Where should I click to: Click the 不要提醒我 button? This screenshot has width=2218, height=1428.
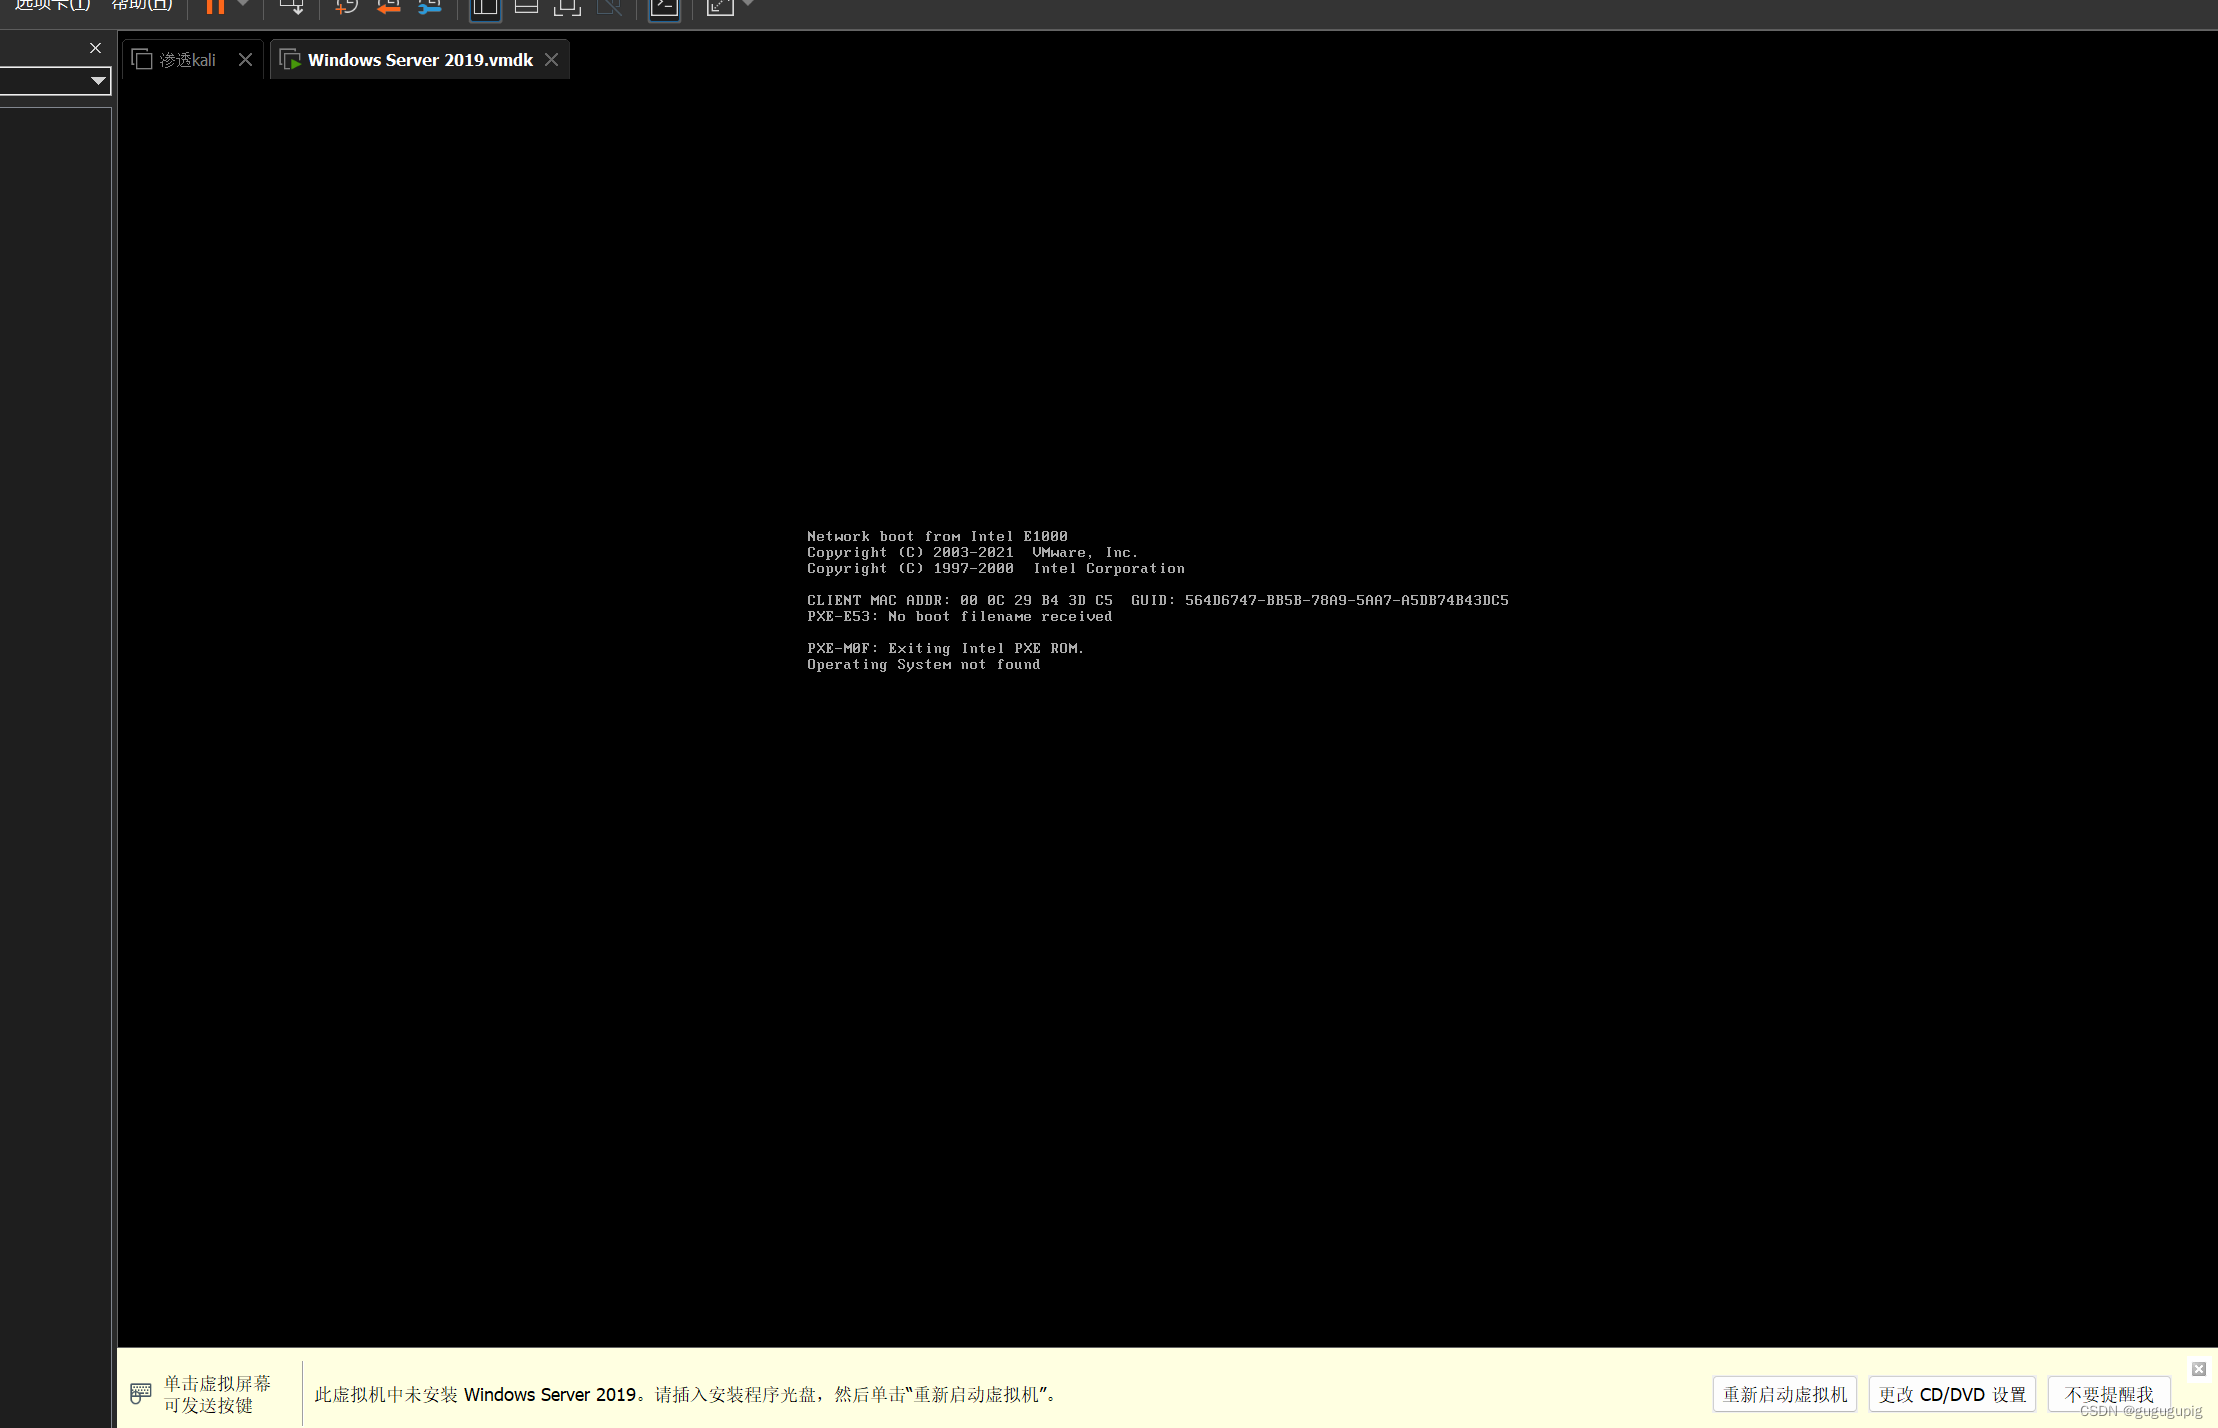[x=2108, y=1394]
